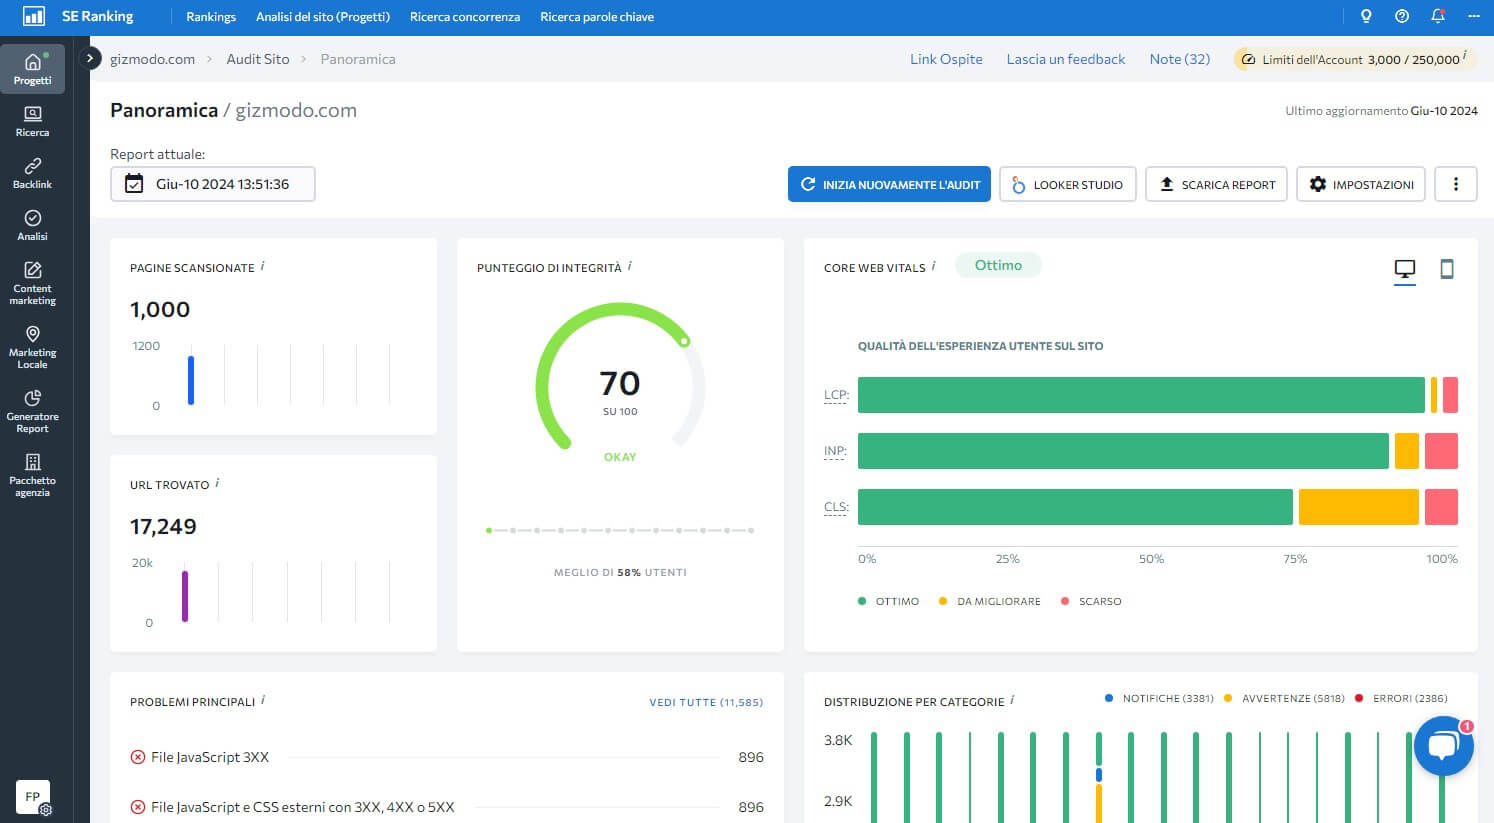Click the blue pagine scansionate bar

pyautogui.click(x=191, y=380)
